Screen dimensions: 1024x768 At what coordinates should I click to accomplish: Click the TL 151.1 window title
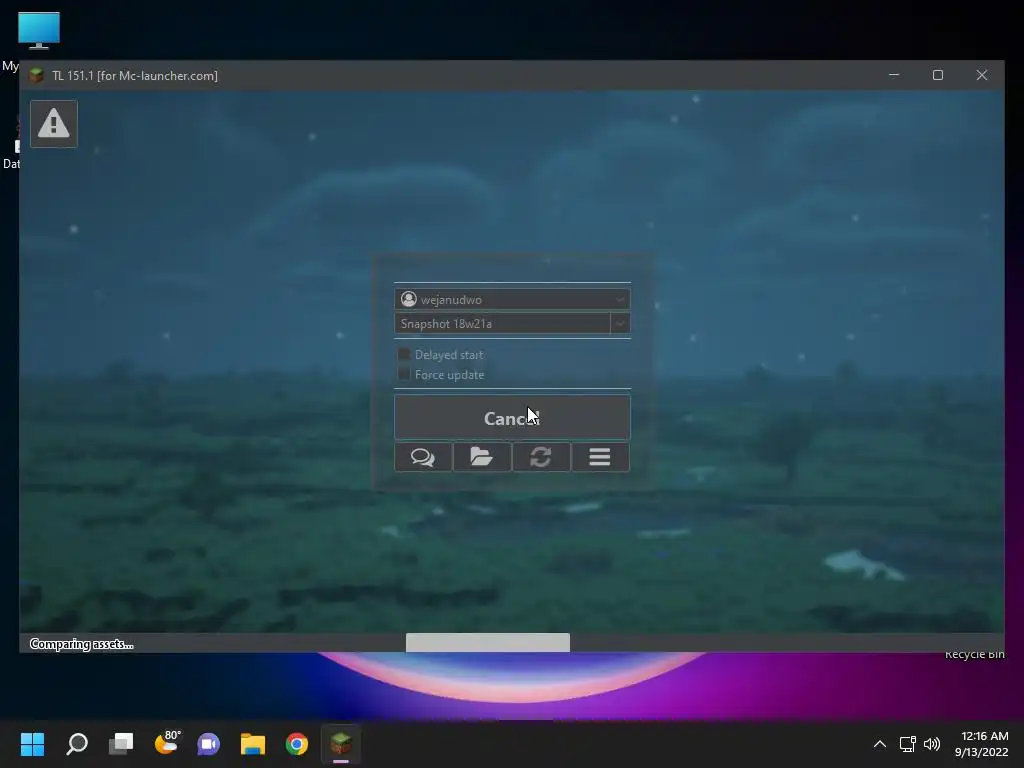[135, 76]
